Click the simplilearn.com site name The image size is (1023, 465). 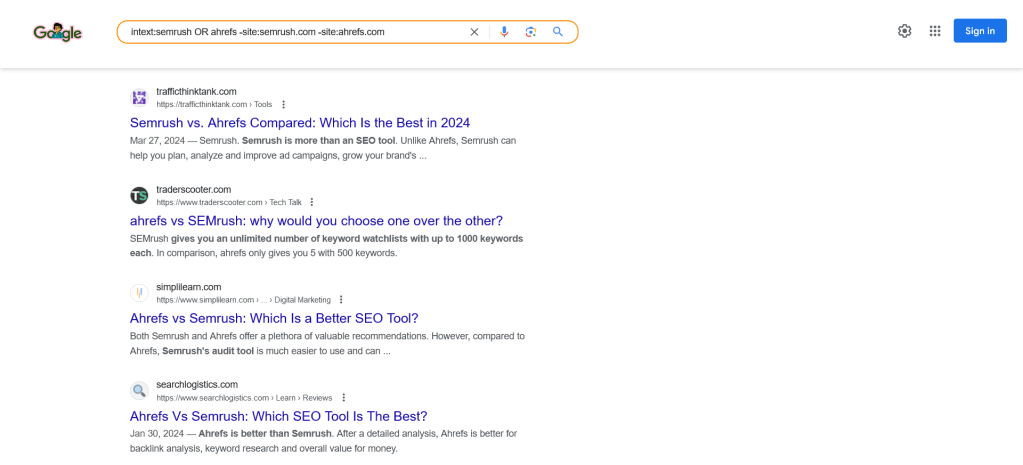point(189,287)
